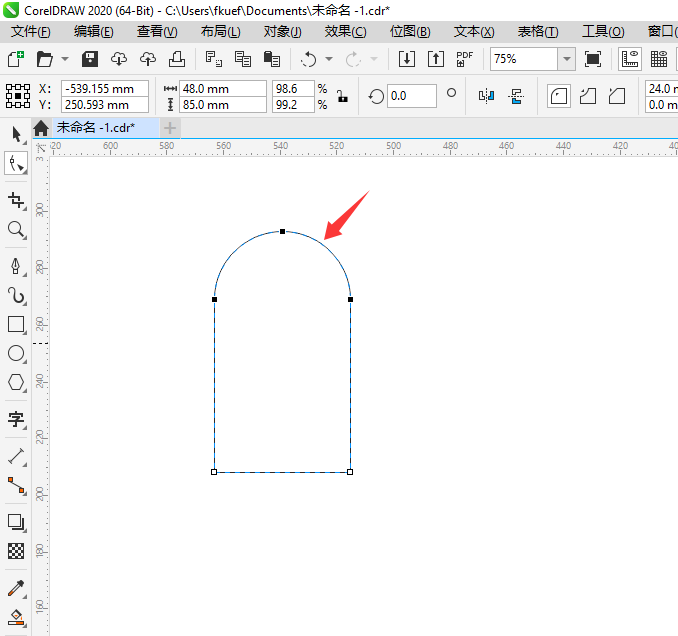Select the Connector tool
The width and height of the screenshot is (678, 636).
click(16, 486)
